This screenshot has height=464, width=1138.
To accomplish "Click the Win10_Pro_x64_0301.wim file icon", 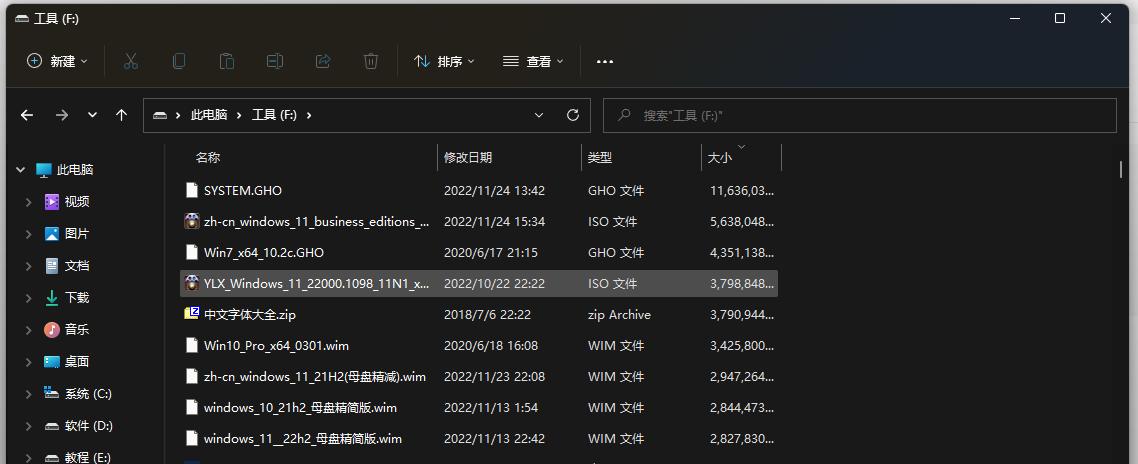I will coord(192,346).
